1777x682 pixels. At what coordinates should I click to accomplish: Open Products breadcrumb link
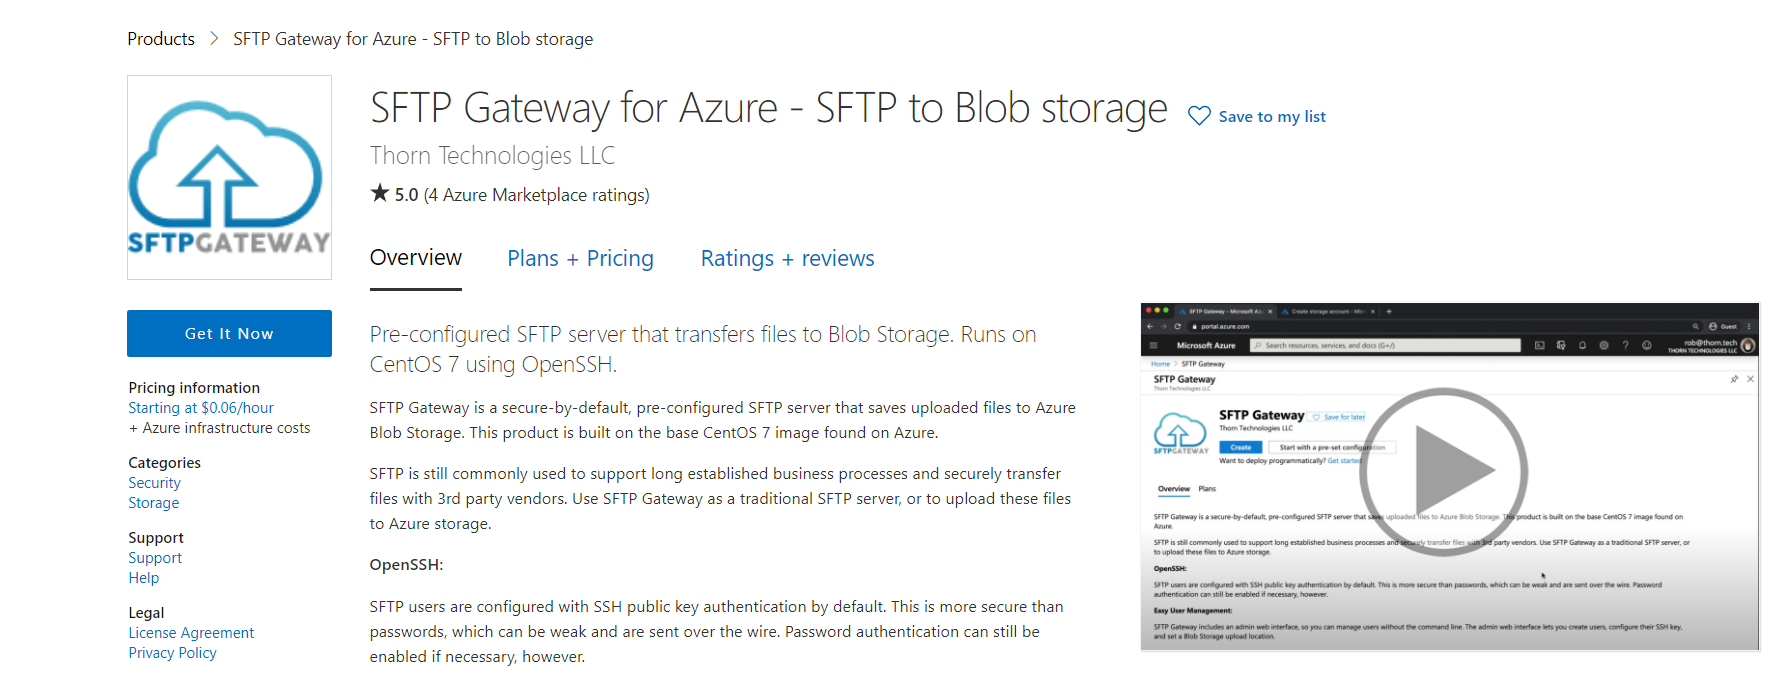[161, 39]
